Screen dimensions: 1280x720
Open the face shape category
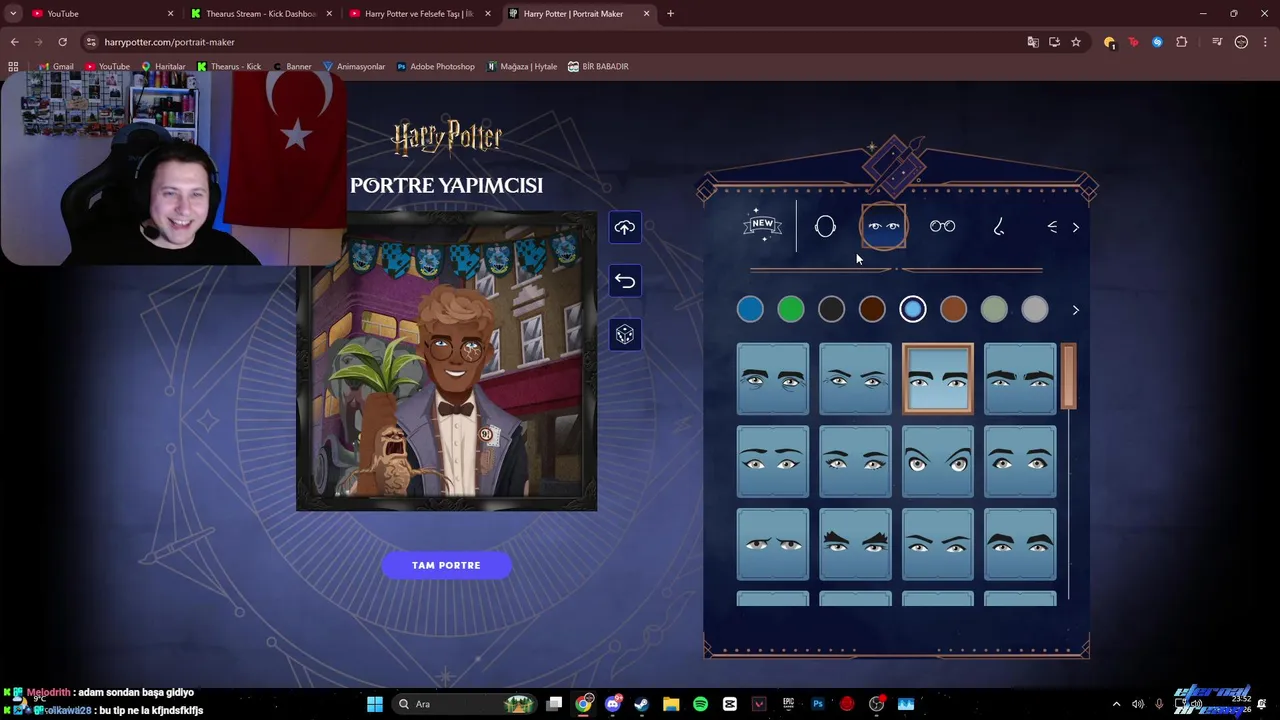coord(825,227)
